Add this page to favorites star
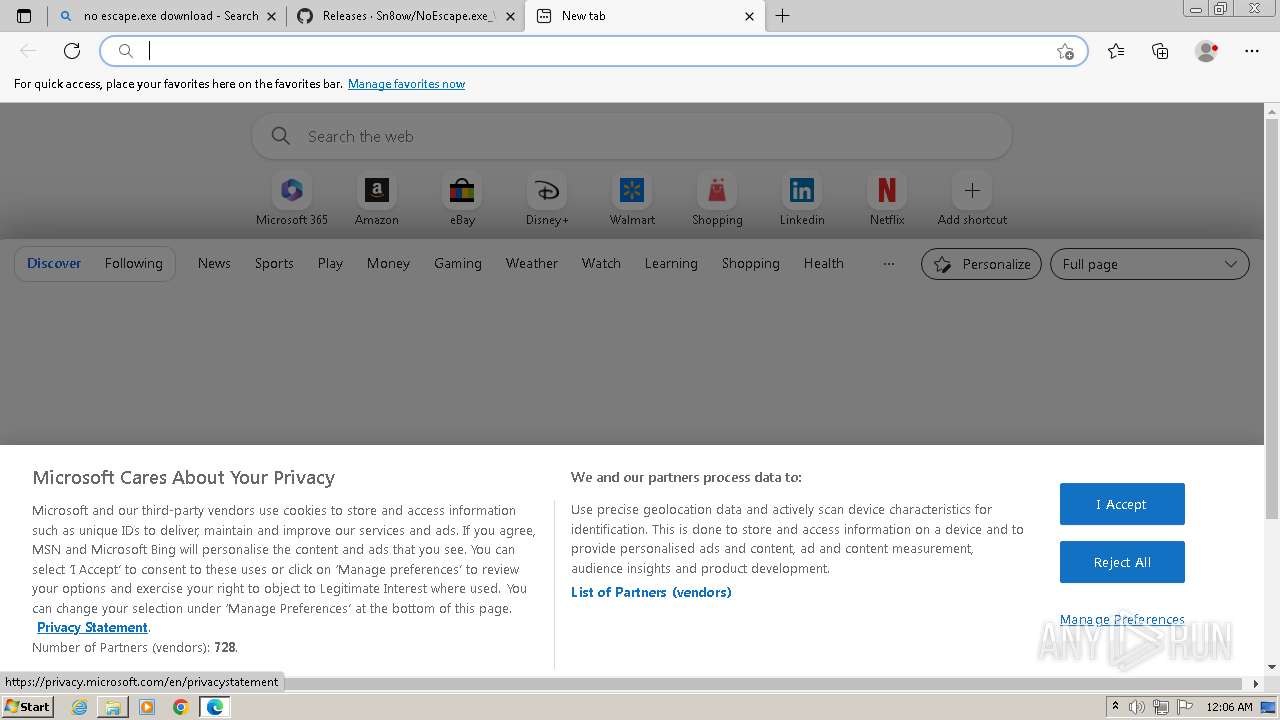Viewport: 1280px width, 720px height. pyautogui.click(x=1065, y=51)
